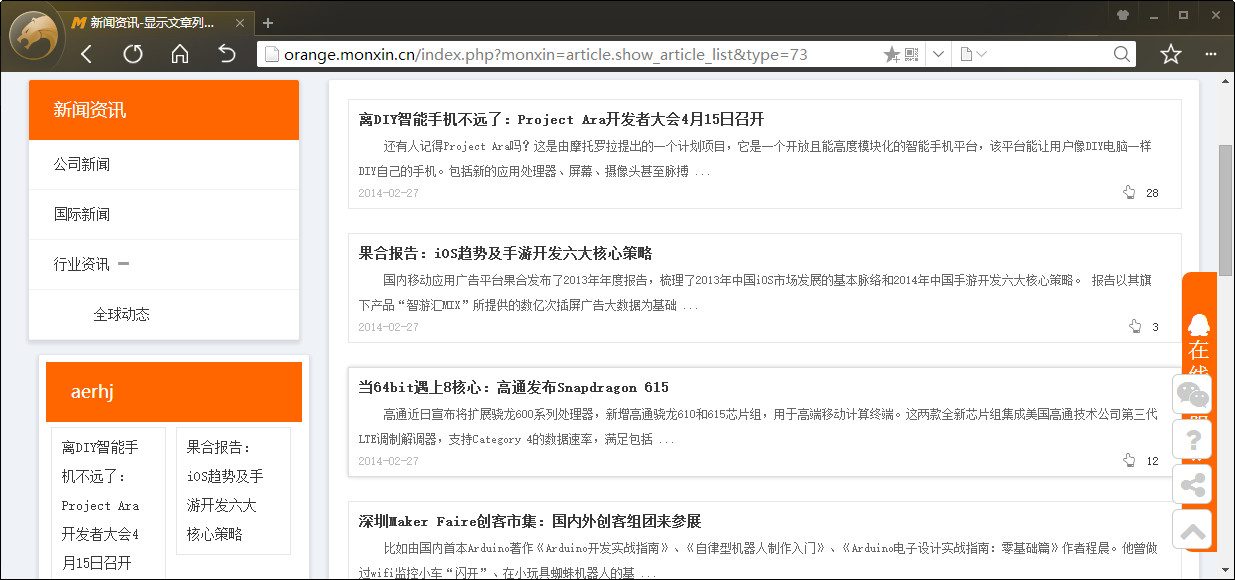Jump back to top with arrow
1235x580 pixels.
point(1192,530)
